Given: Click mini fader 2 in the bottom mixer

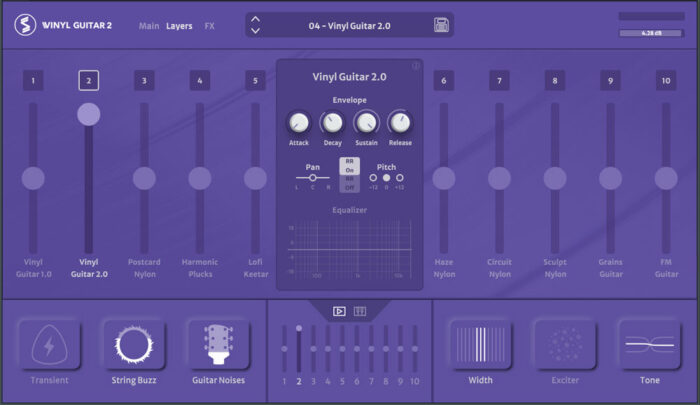Looking at the screenshot, I should (x=299, y=349).
